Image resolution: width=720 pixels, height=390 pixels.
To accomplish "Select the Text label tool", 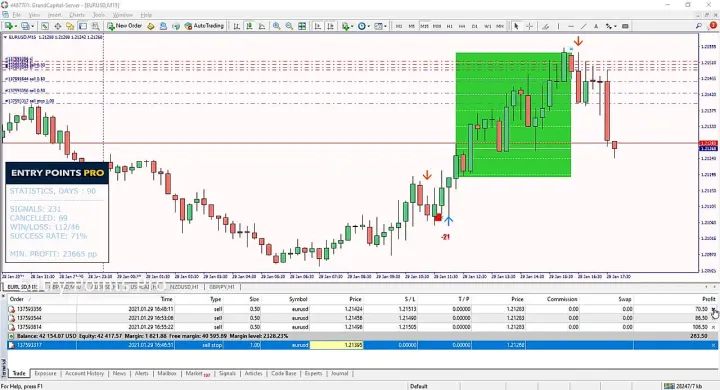I will click(x=596, y=26).
